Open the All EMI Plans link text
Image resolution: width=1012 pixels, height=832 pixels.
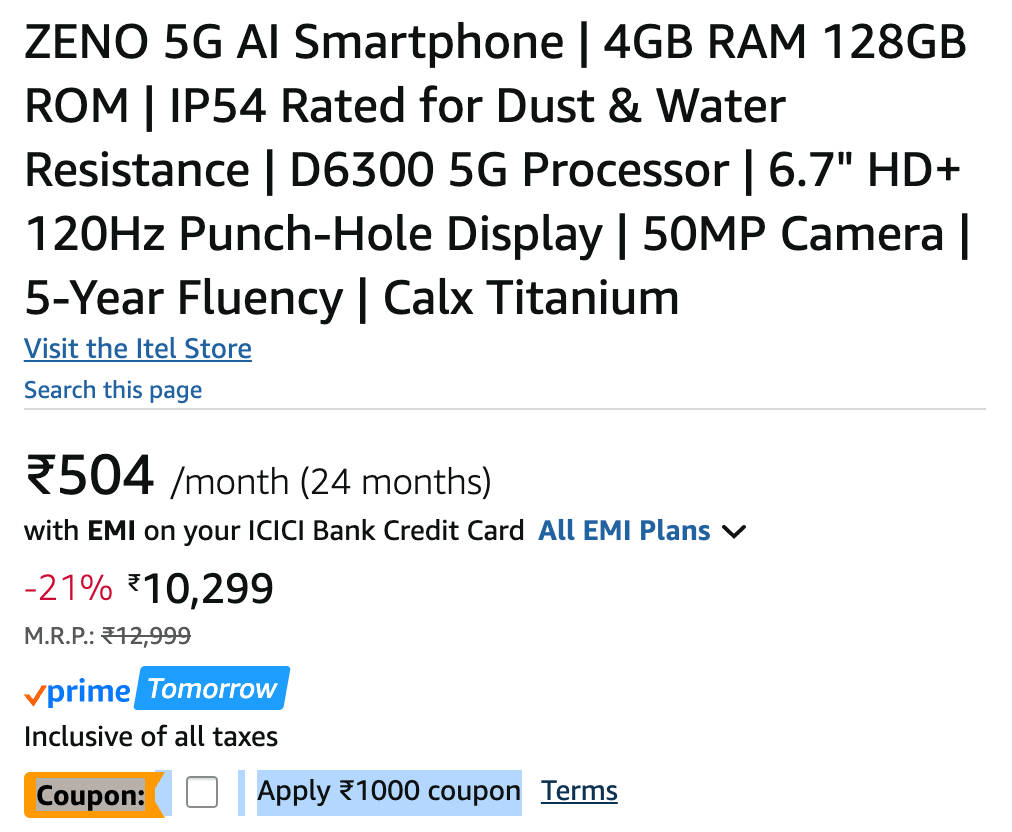(x=624, y=531)
